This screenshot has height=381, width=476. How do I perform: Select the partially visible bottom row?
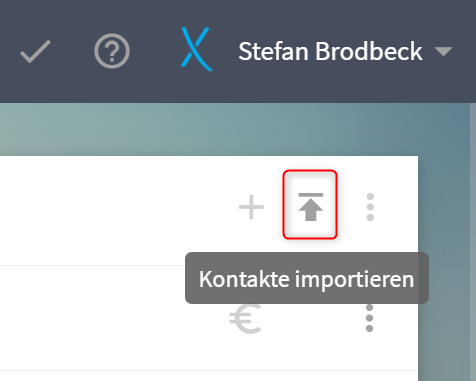tap(209, 376)
